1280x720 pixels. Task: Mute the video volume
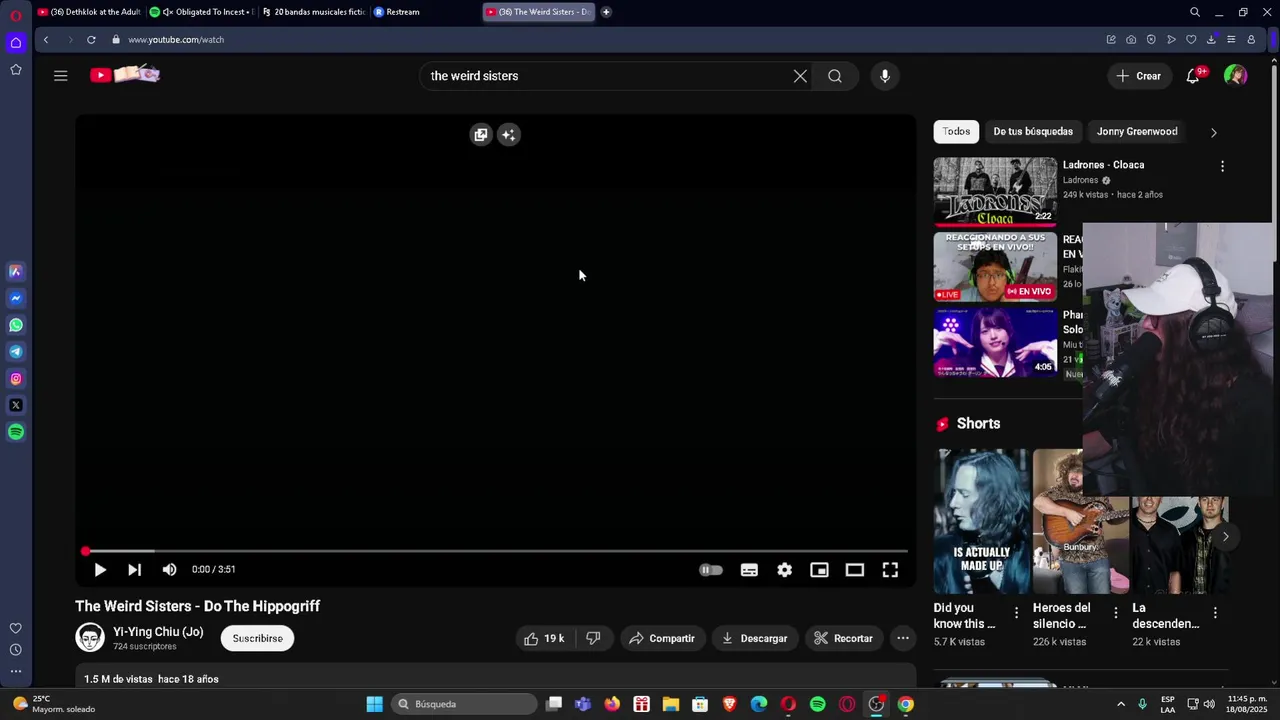169,570
